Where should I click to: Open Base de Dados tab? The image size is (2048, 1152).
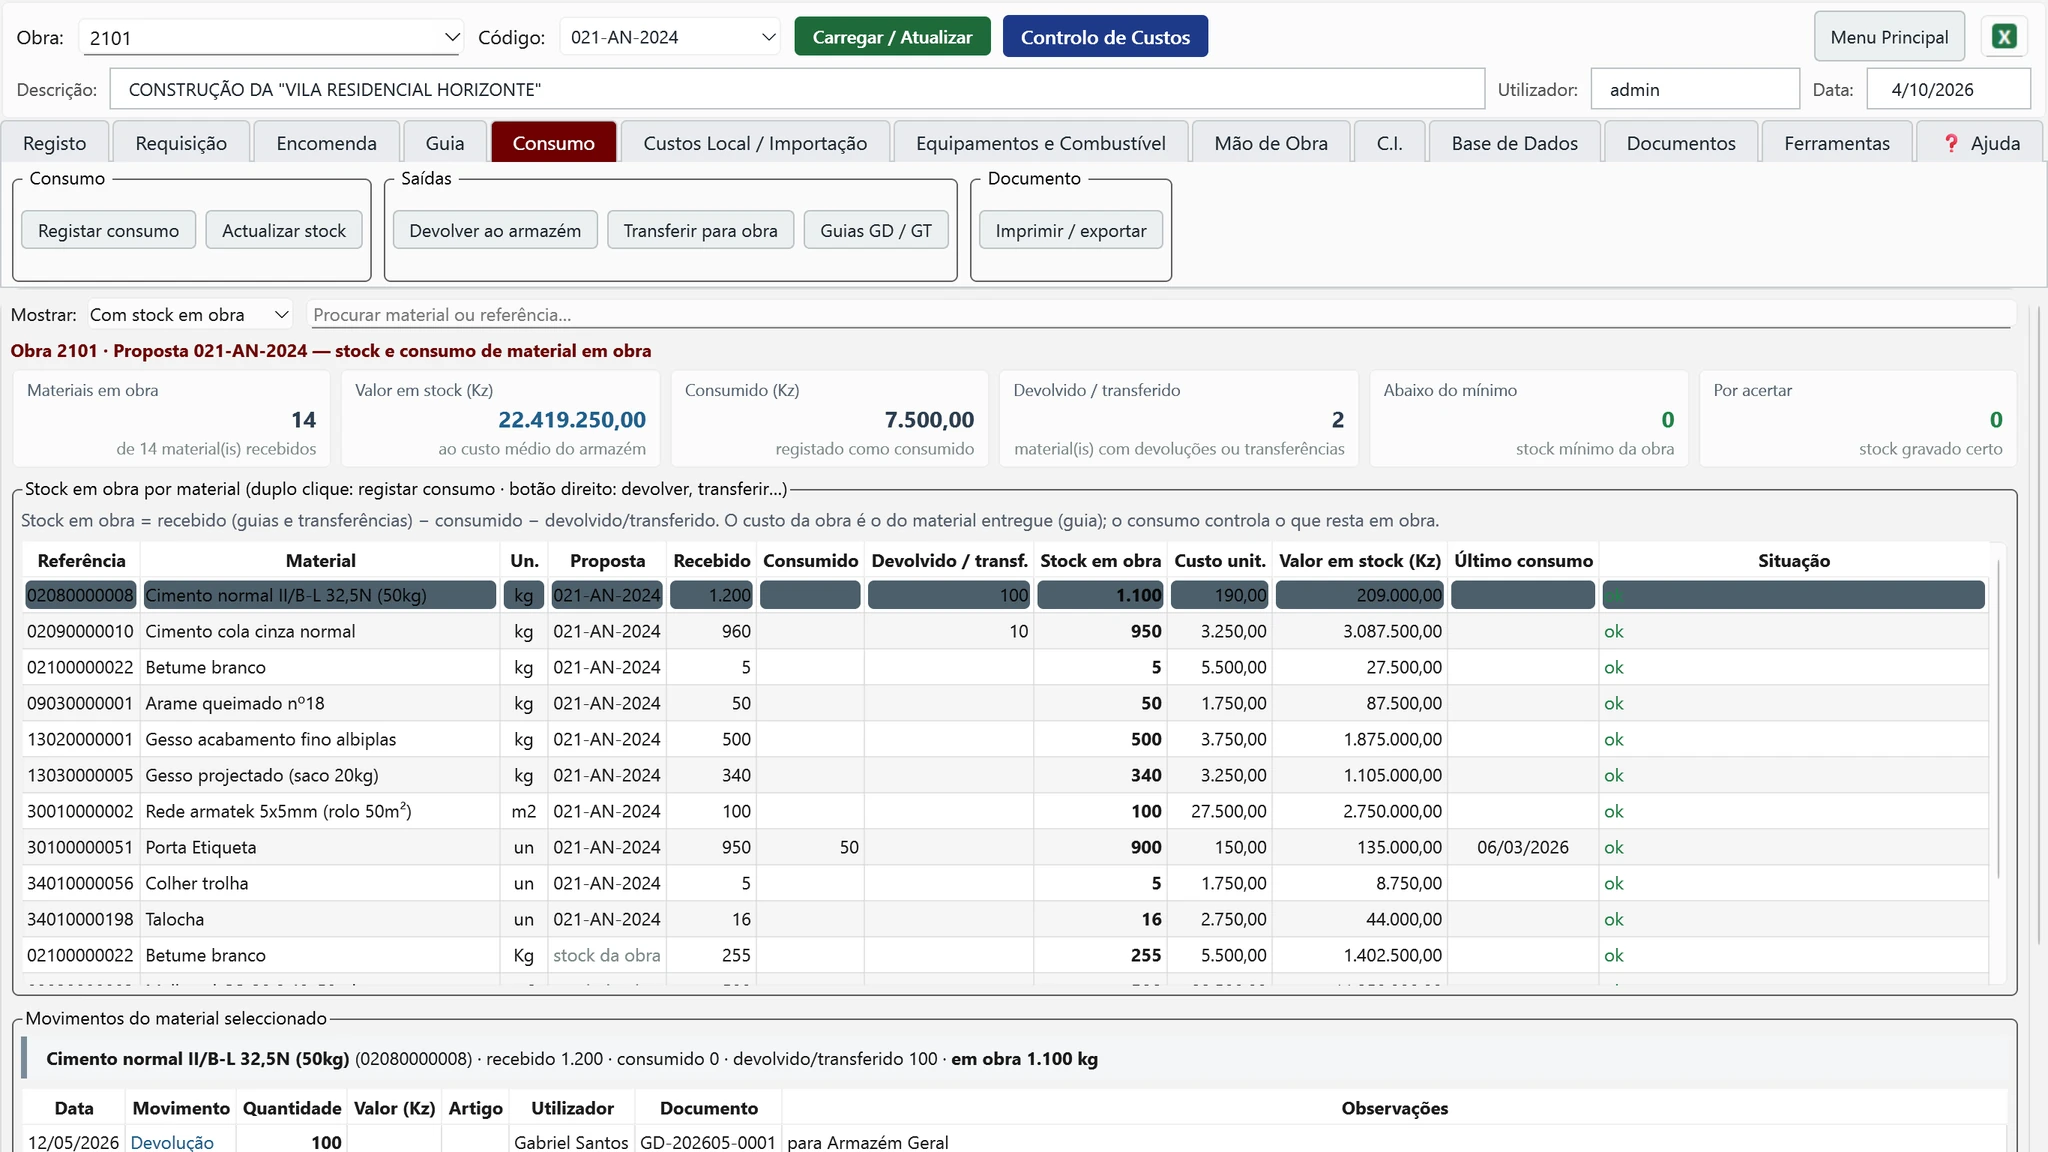tap(1515, 143)
